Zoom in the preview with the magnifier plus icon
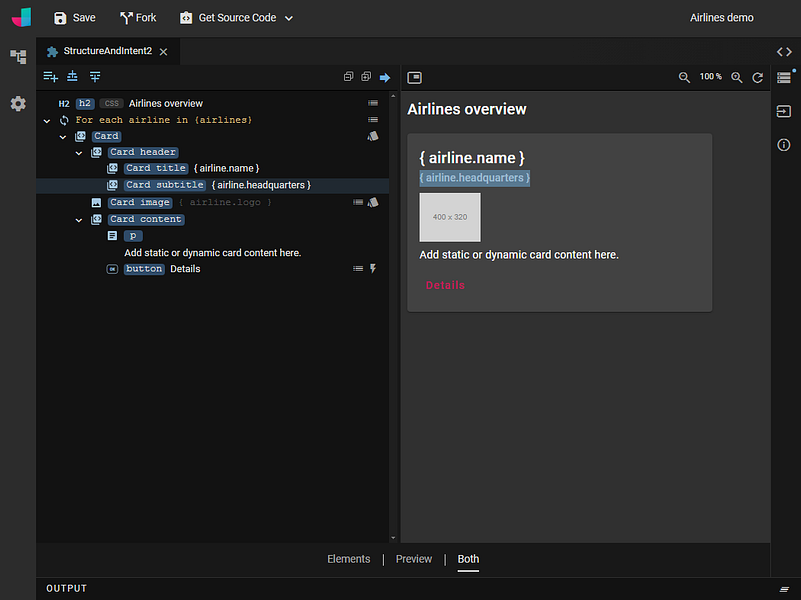This screenshot has width=801, height=600. (737, 77)
